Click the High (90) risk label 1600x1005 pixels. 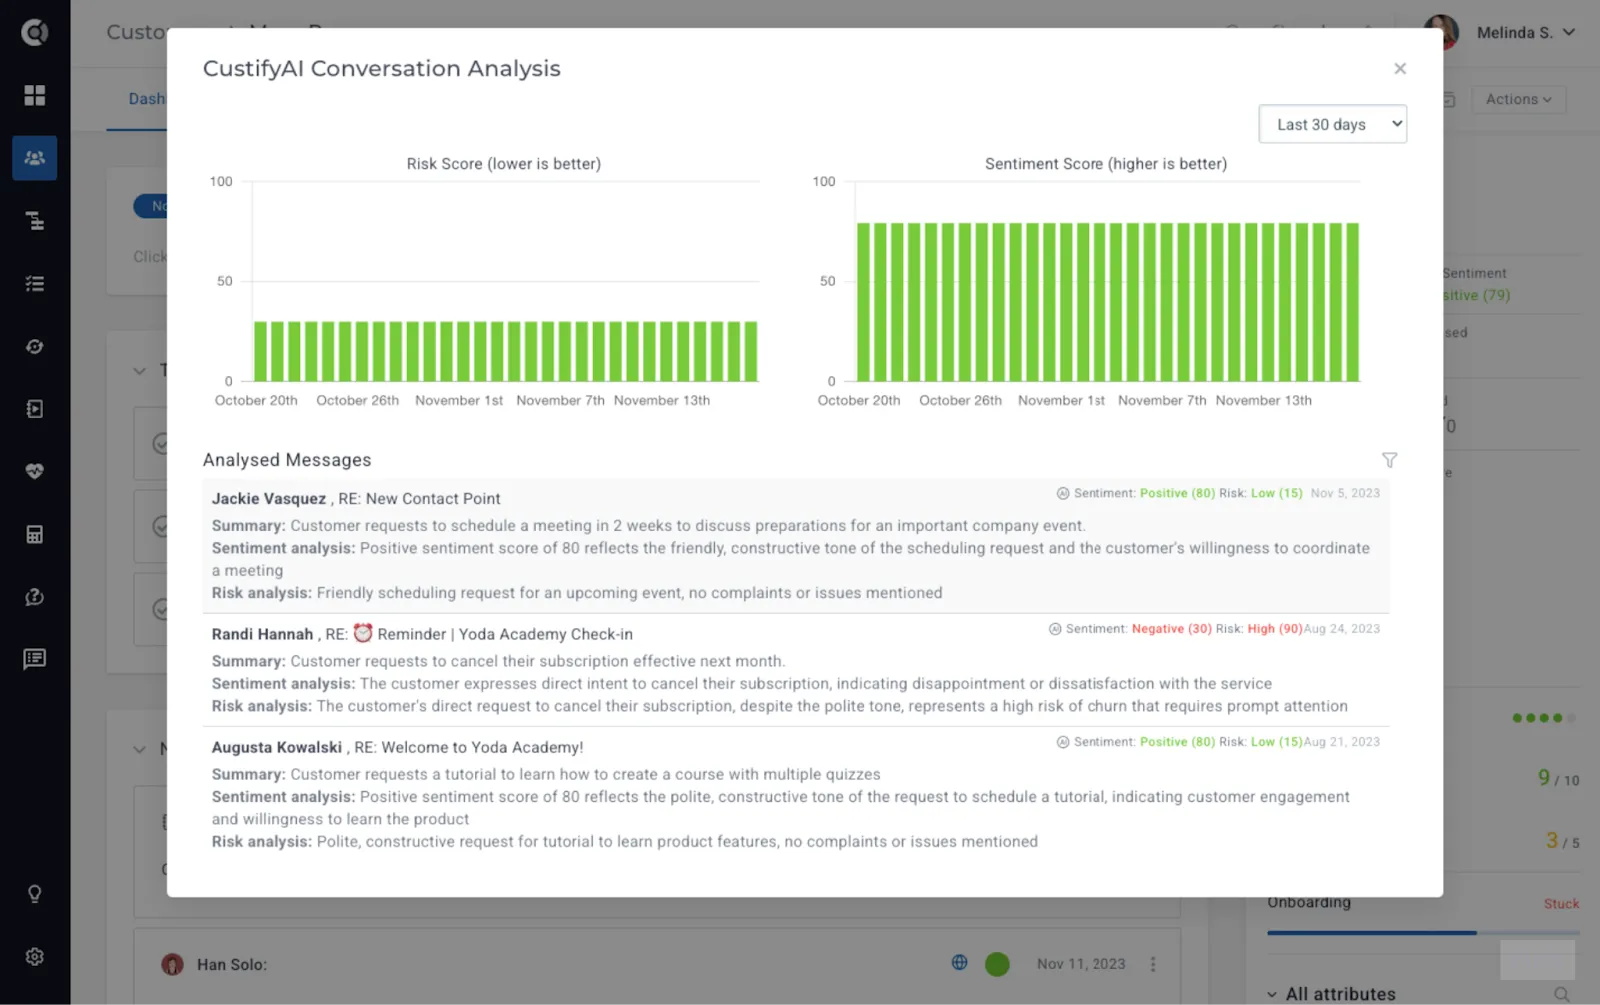click(1274, 629)
